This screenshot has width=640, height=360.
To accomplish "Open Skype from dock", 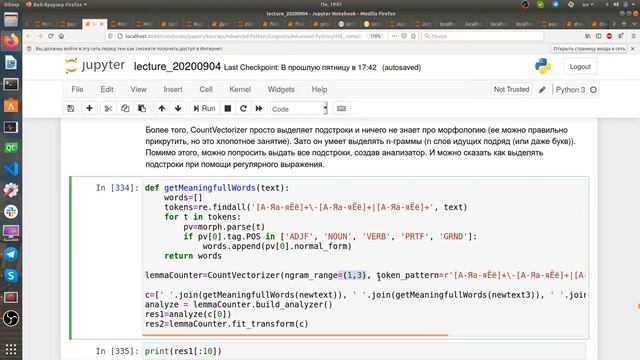I will point(11,276).
